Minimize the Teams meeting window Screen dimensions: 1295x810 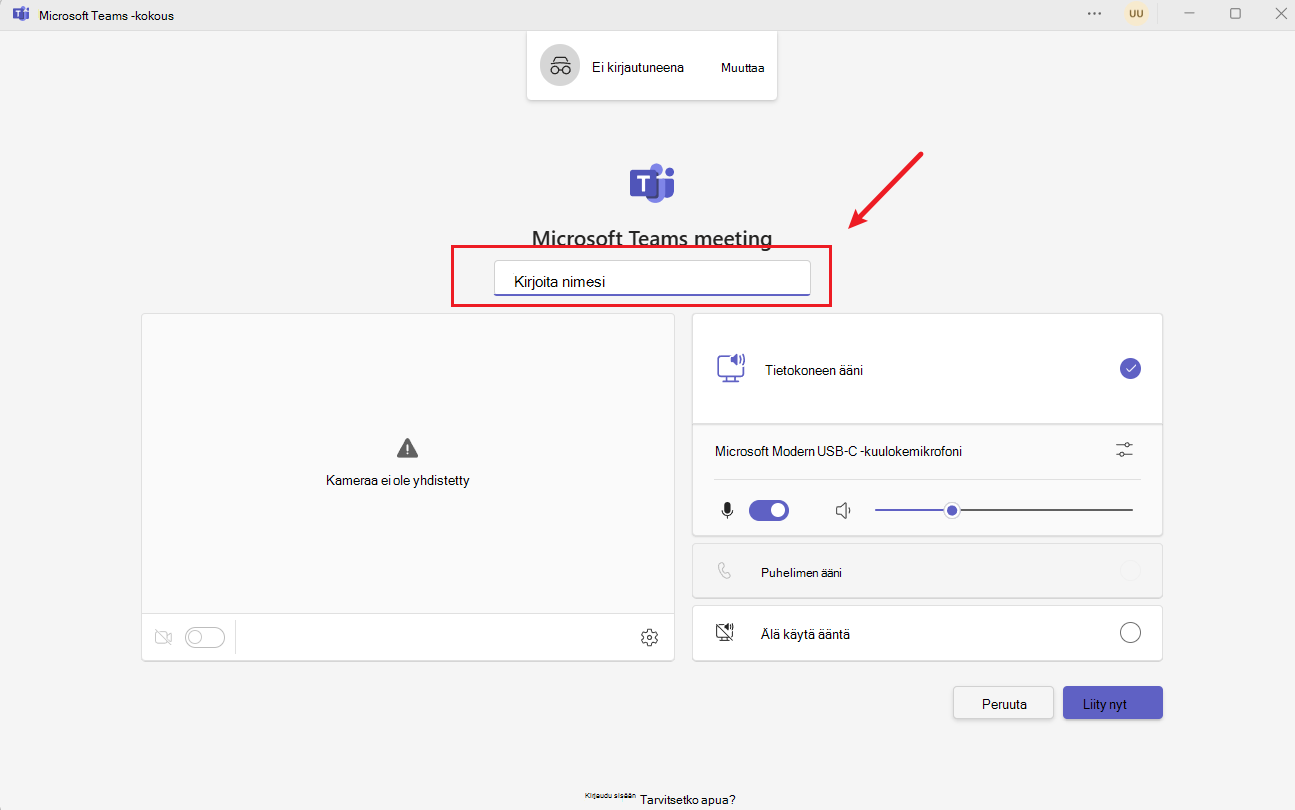[1189, 14]
